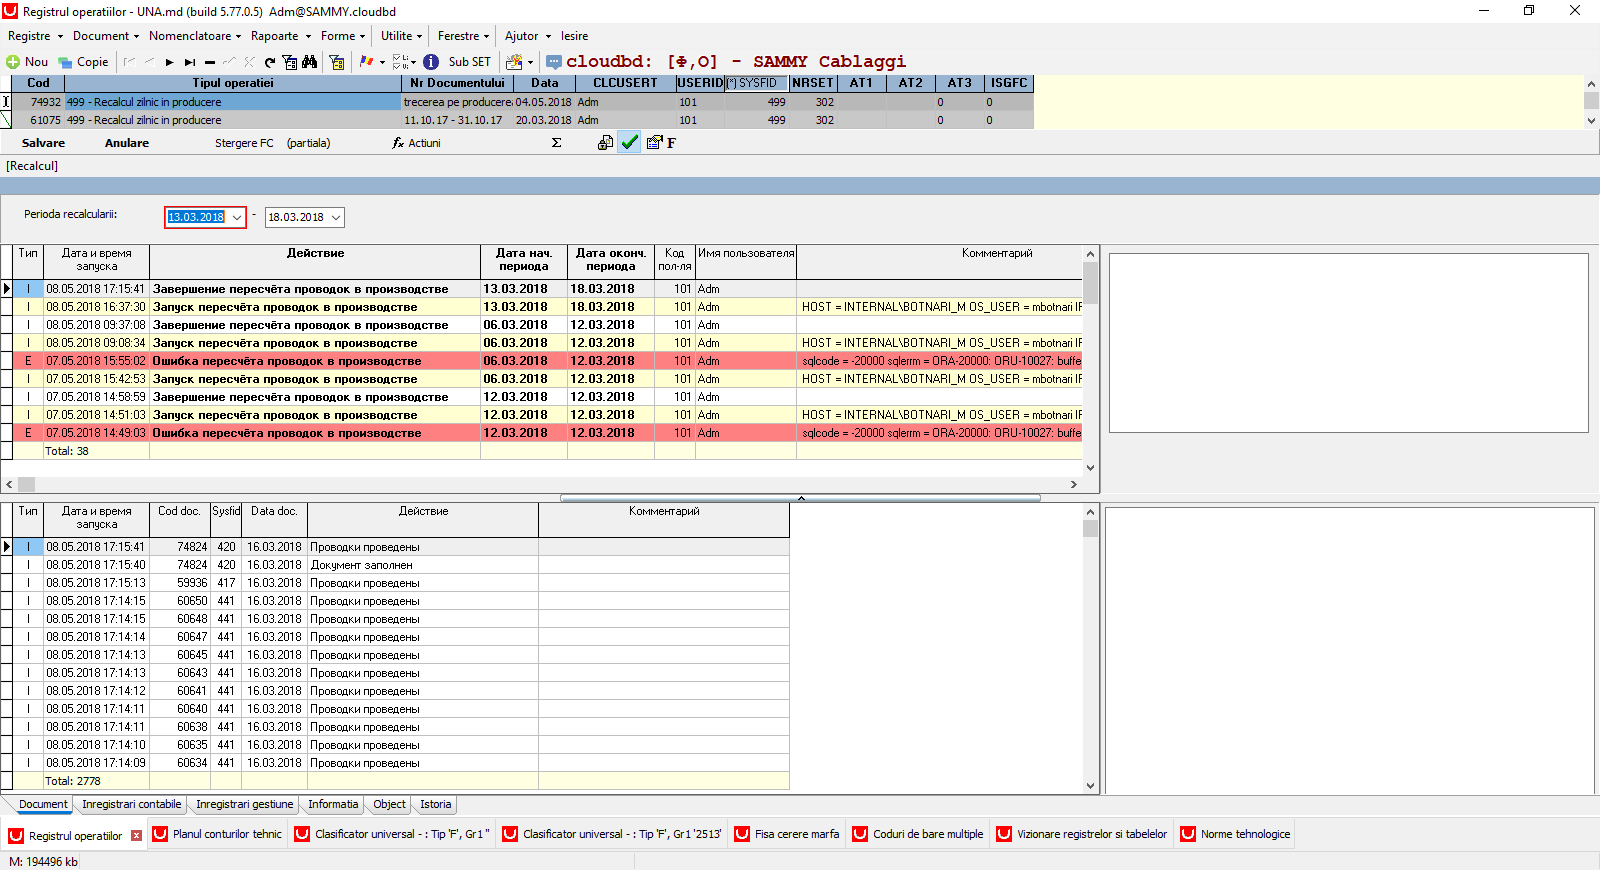The height and width of the screenshot is (870, 1600).
Task: Open the Fisa cerere marfa window tab
Action: (786, 834)
